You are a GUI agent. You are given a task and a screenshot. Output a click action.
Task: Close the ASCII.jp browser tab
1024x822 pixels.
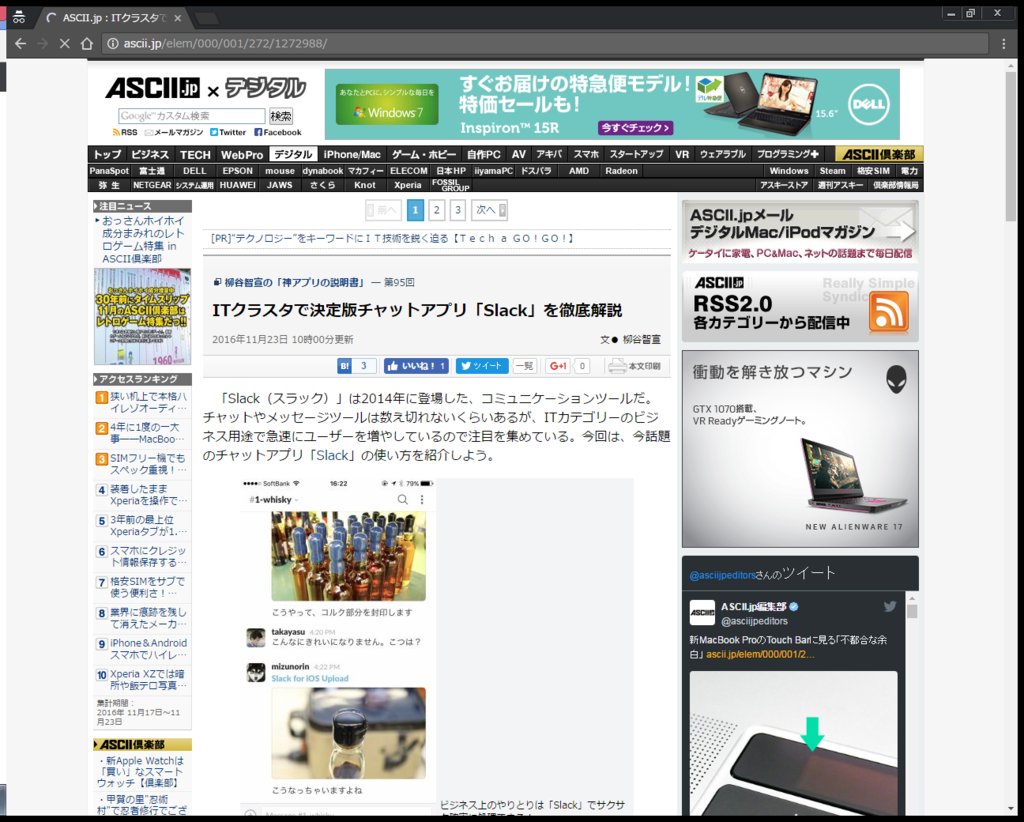click(177, 18)
